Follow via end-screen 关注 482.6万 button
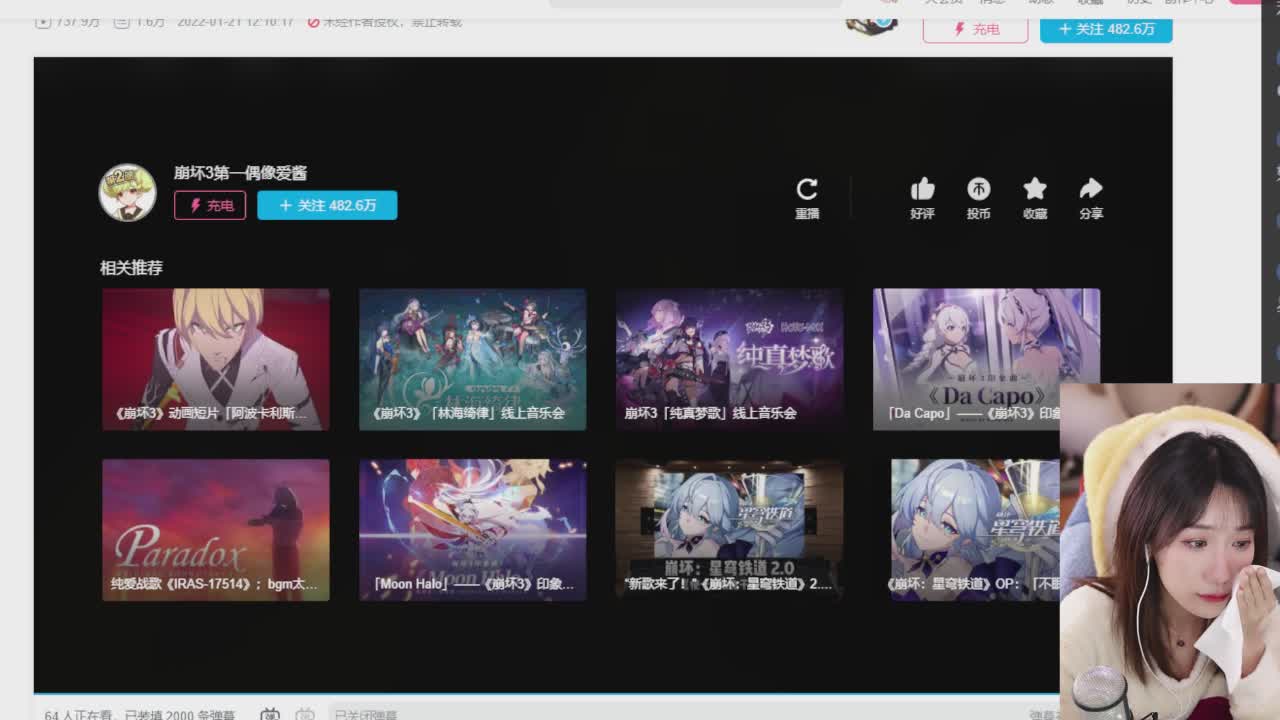Image resolution: width=1280 pixels, height=720 pixels. pyautogui.click(x=327, y=205)
